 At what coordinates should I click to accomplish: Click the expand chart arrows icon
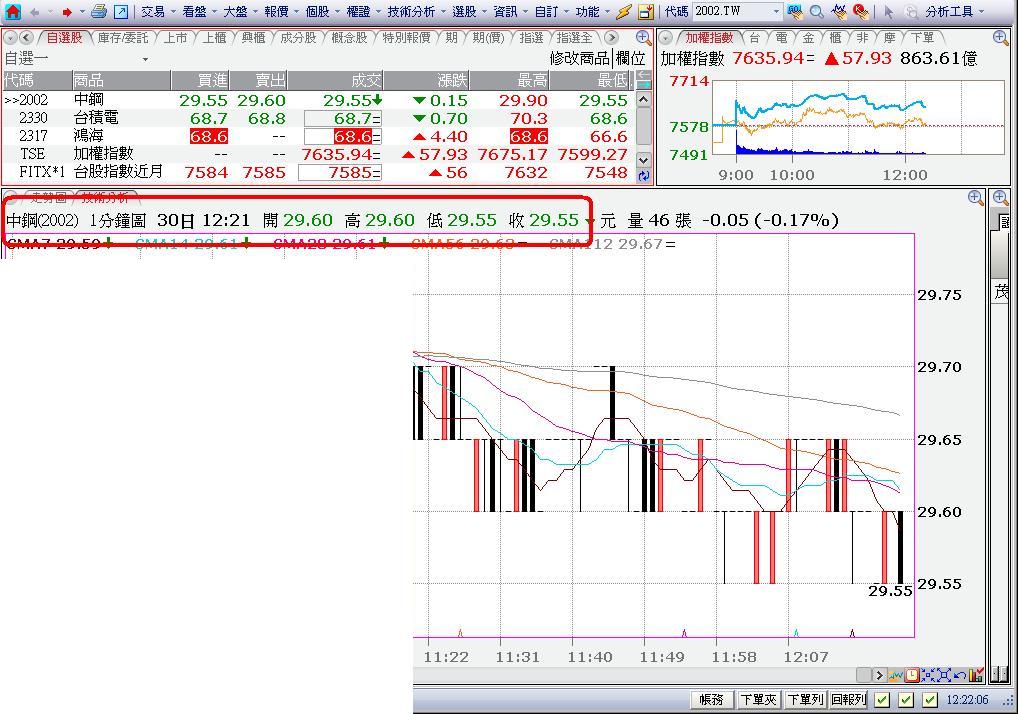point(944,676)
